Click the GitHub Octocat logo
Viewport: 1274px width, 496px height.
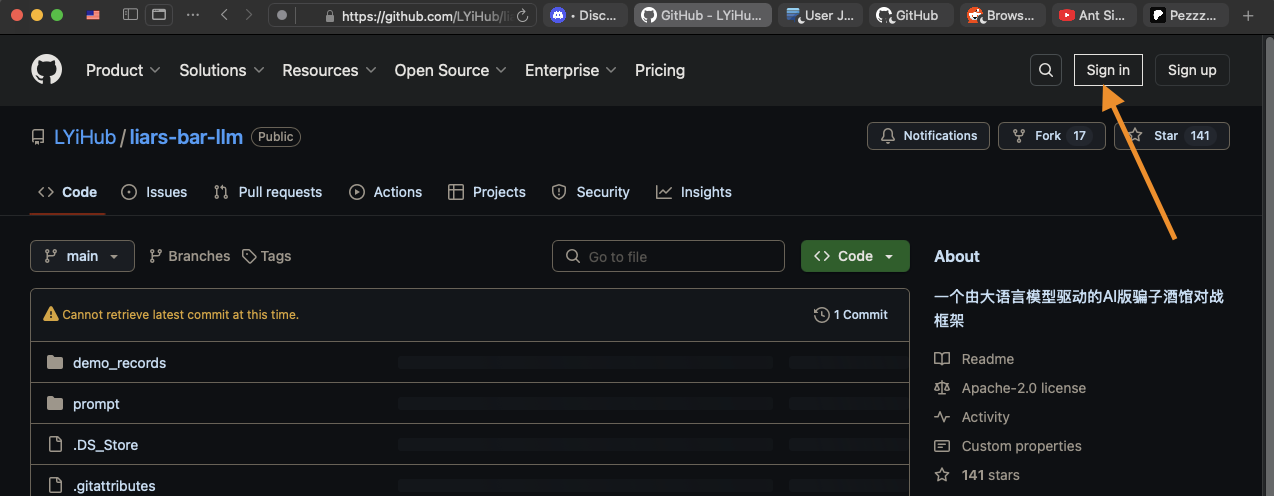tap(47, 70)
